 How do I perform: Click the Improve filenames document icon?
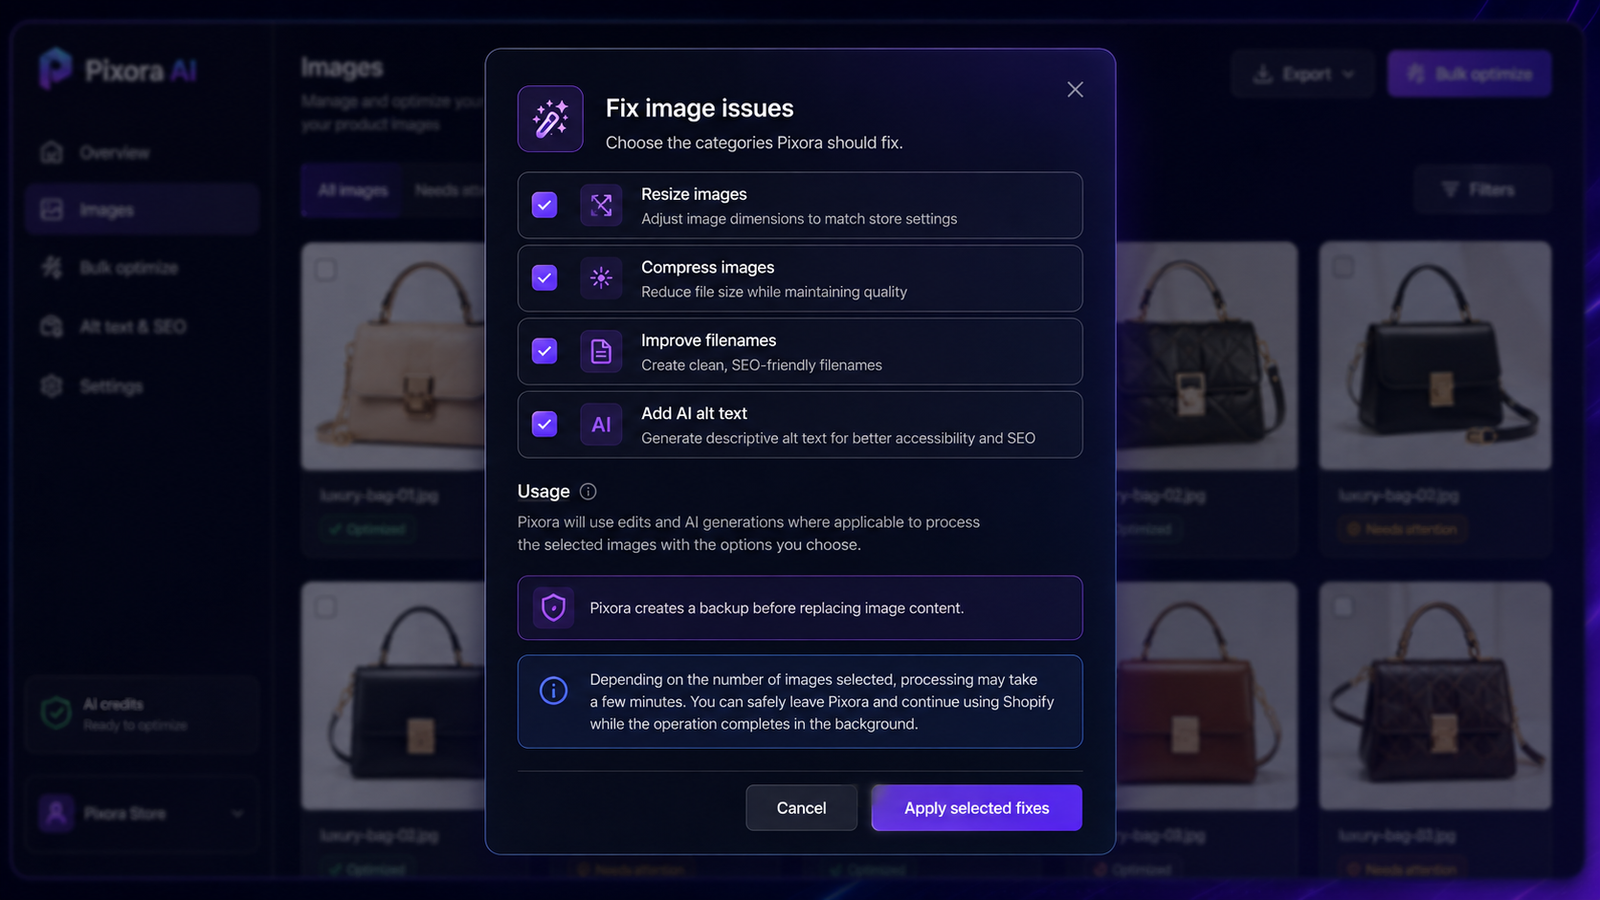pyautogui.click(x=601, y=351)
